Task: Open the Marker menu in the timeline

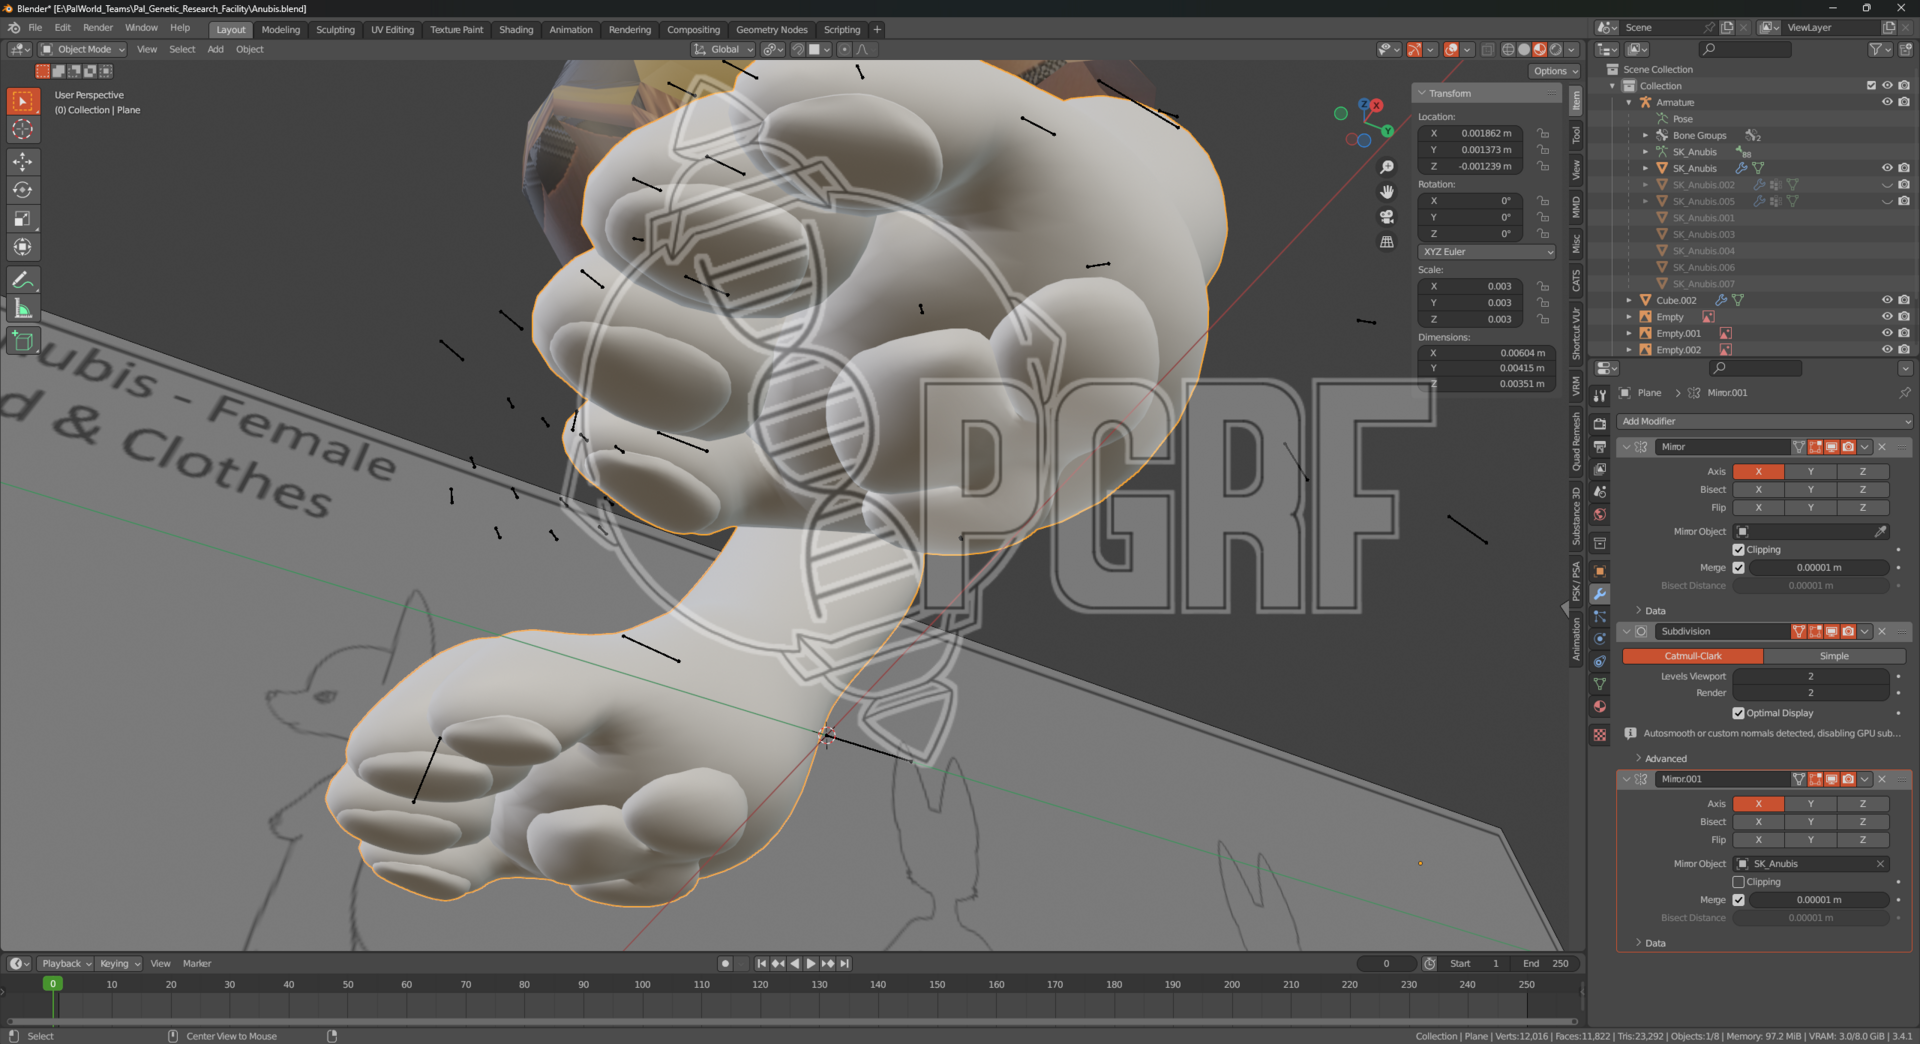Action: (197, 964)
